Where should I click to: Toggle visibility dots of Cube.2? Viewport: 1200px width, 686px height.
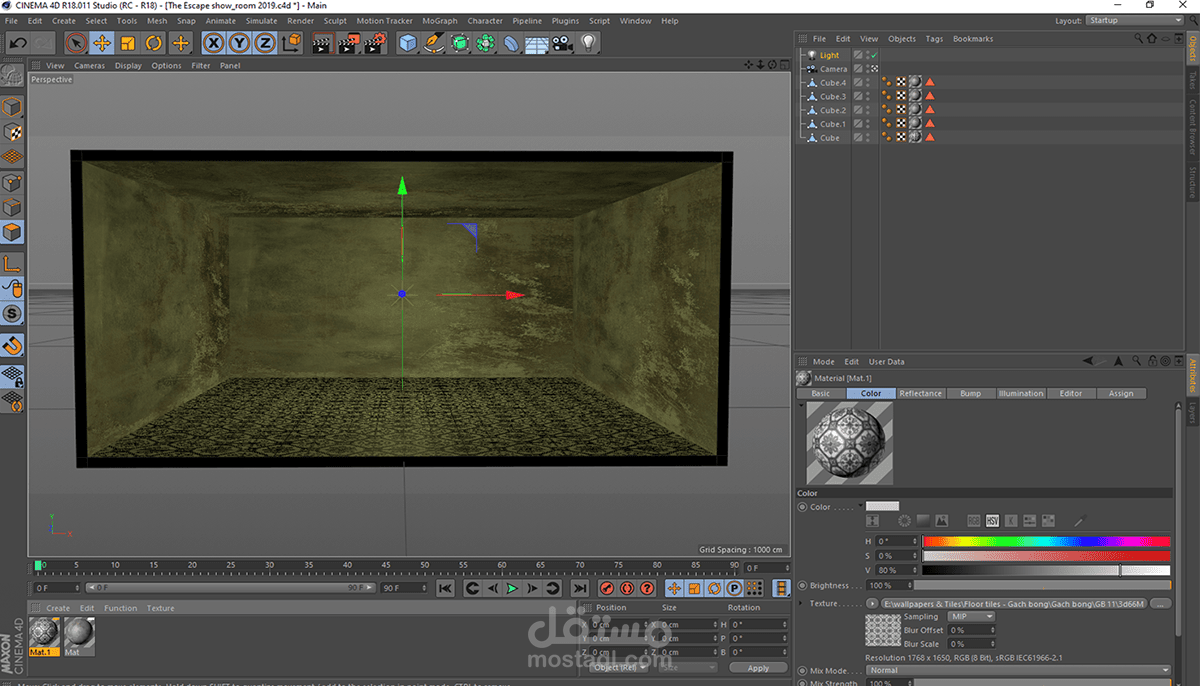coord(867,110)
